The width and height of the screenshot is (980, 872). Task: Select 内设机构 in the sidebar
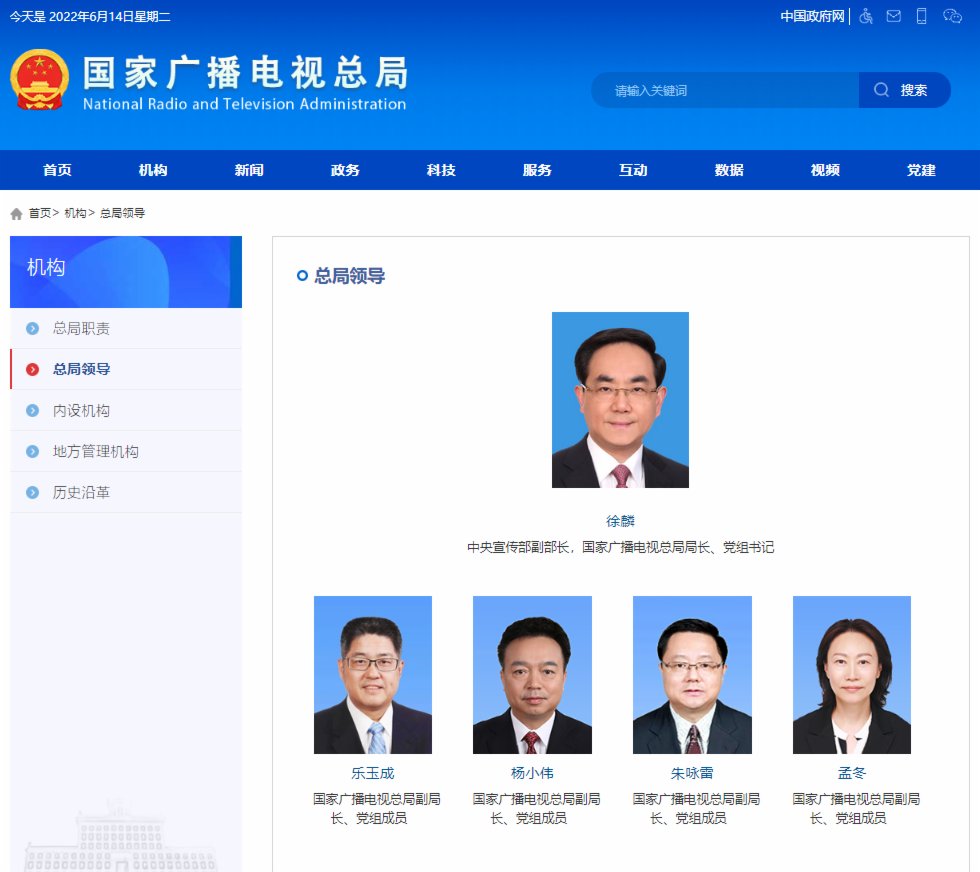[81, 411]
